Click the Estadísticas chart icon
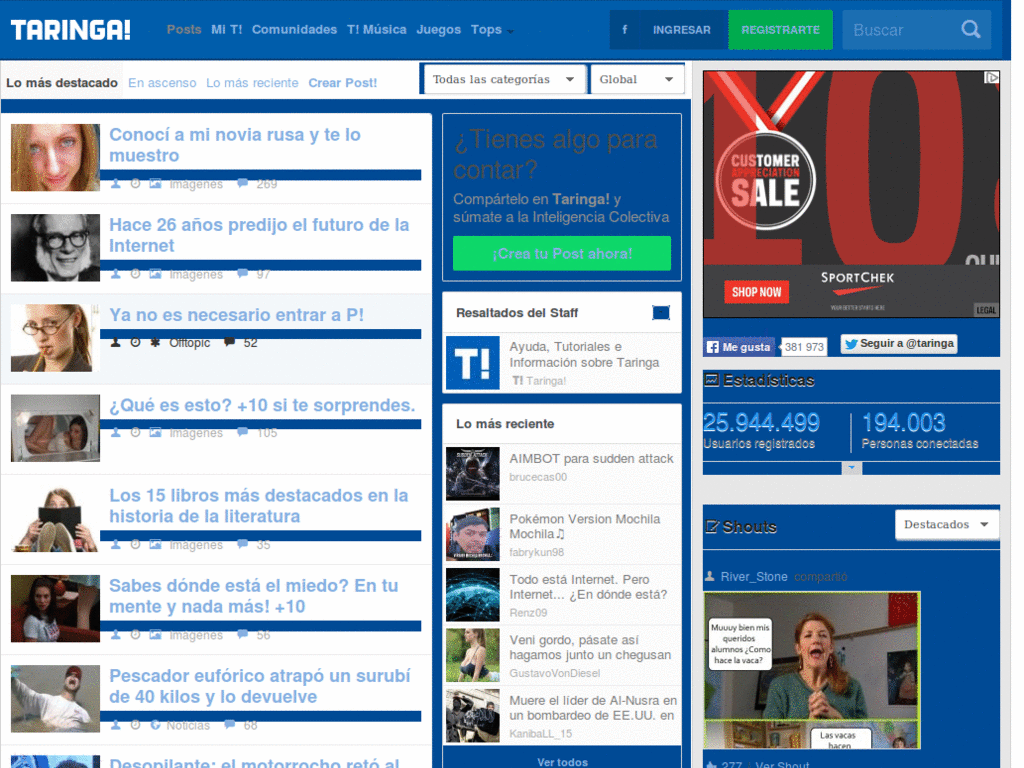The image size is (1024, 768). (711, 379)
